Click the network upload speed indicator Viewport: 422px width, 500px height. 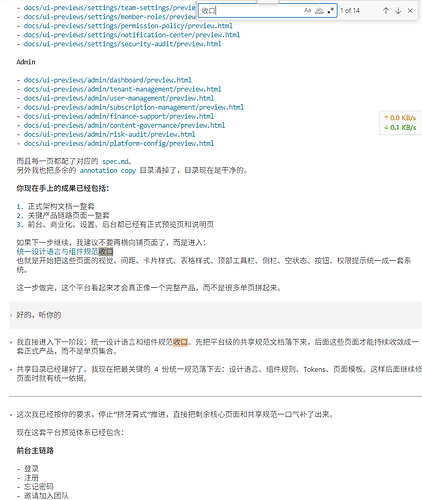click(400, 118)
